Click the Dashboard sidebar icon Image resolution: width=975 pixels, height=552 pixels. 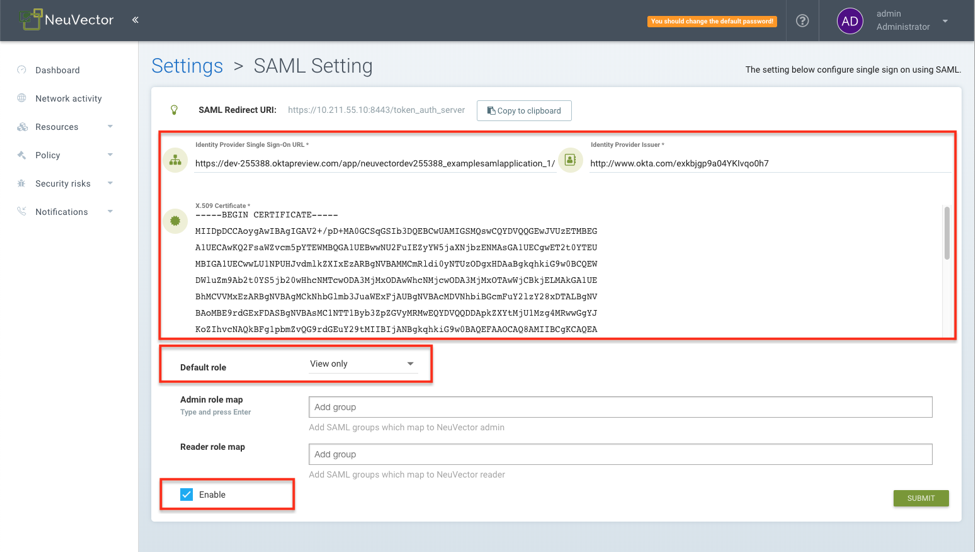point(22,70)
